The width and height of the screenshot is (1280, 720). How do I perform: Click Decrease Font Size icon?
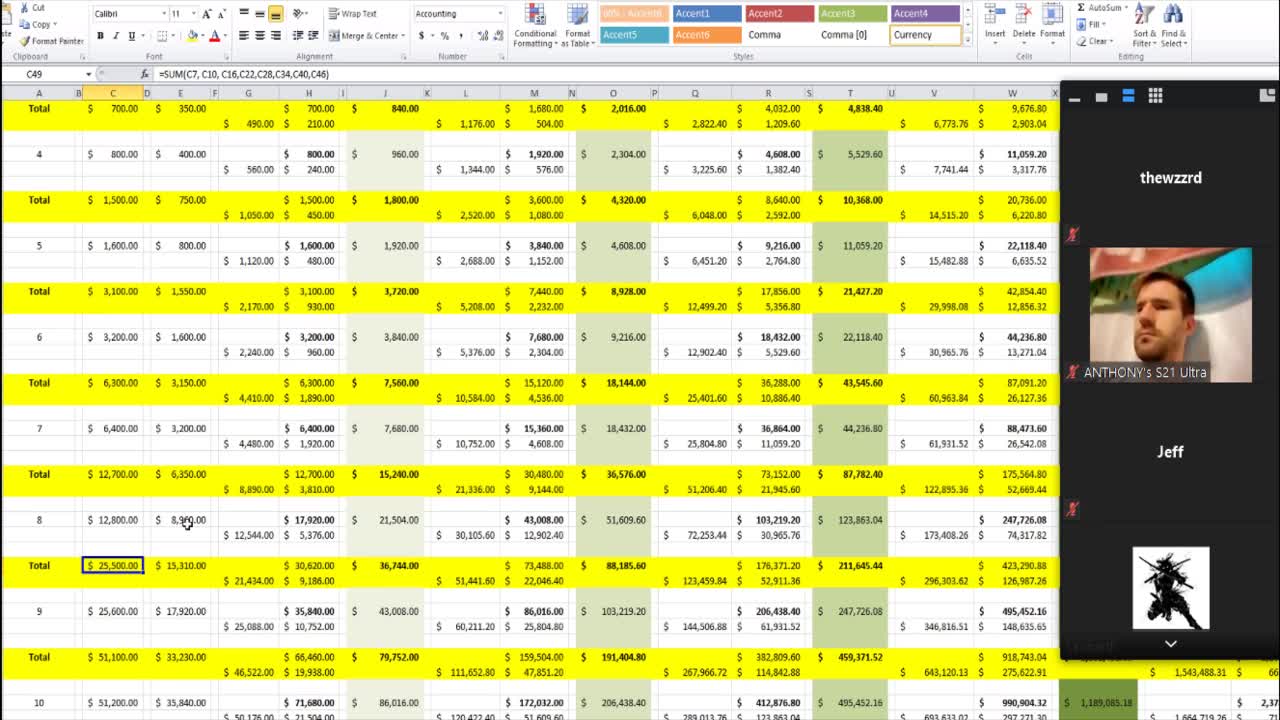[x=221, y=14]
